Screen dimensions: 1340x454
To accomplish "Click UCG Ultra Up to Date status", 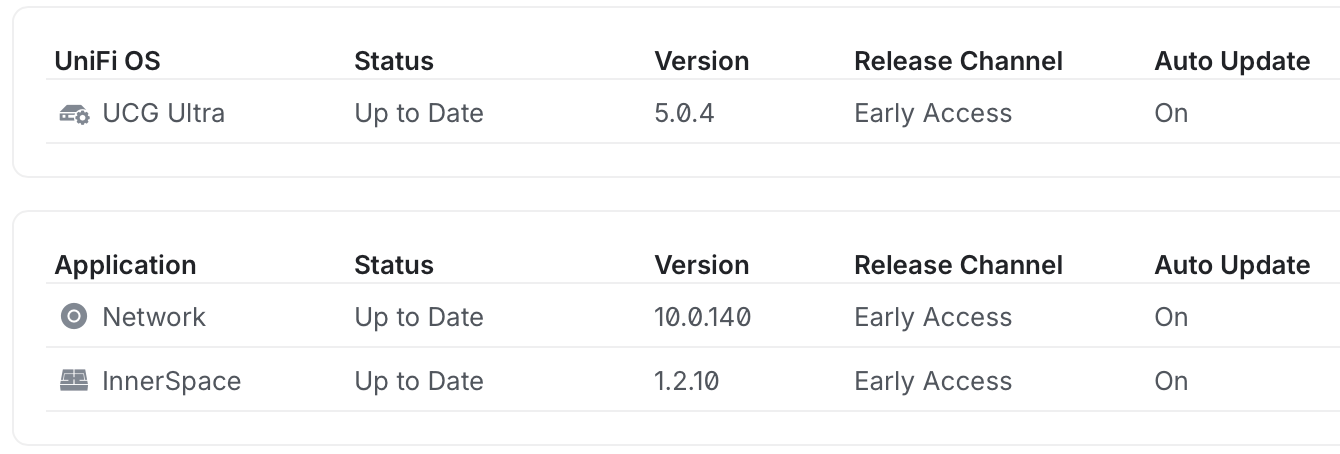I will [x=418, y=114].
